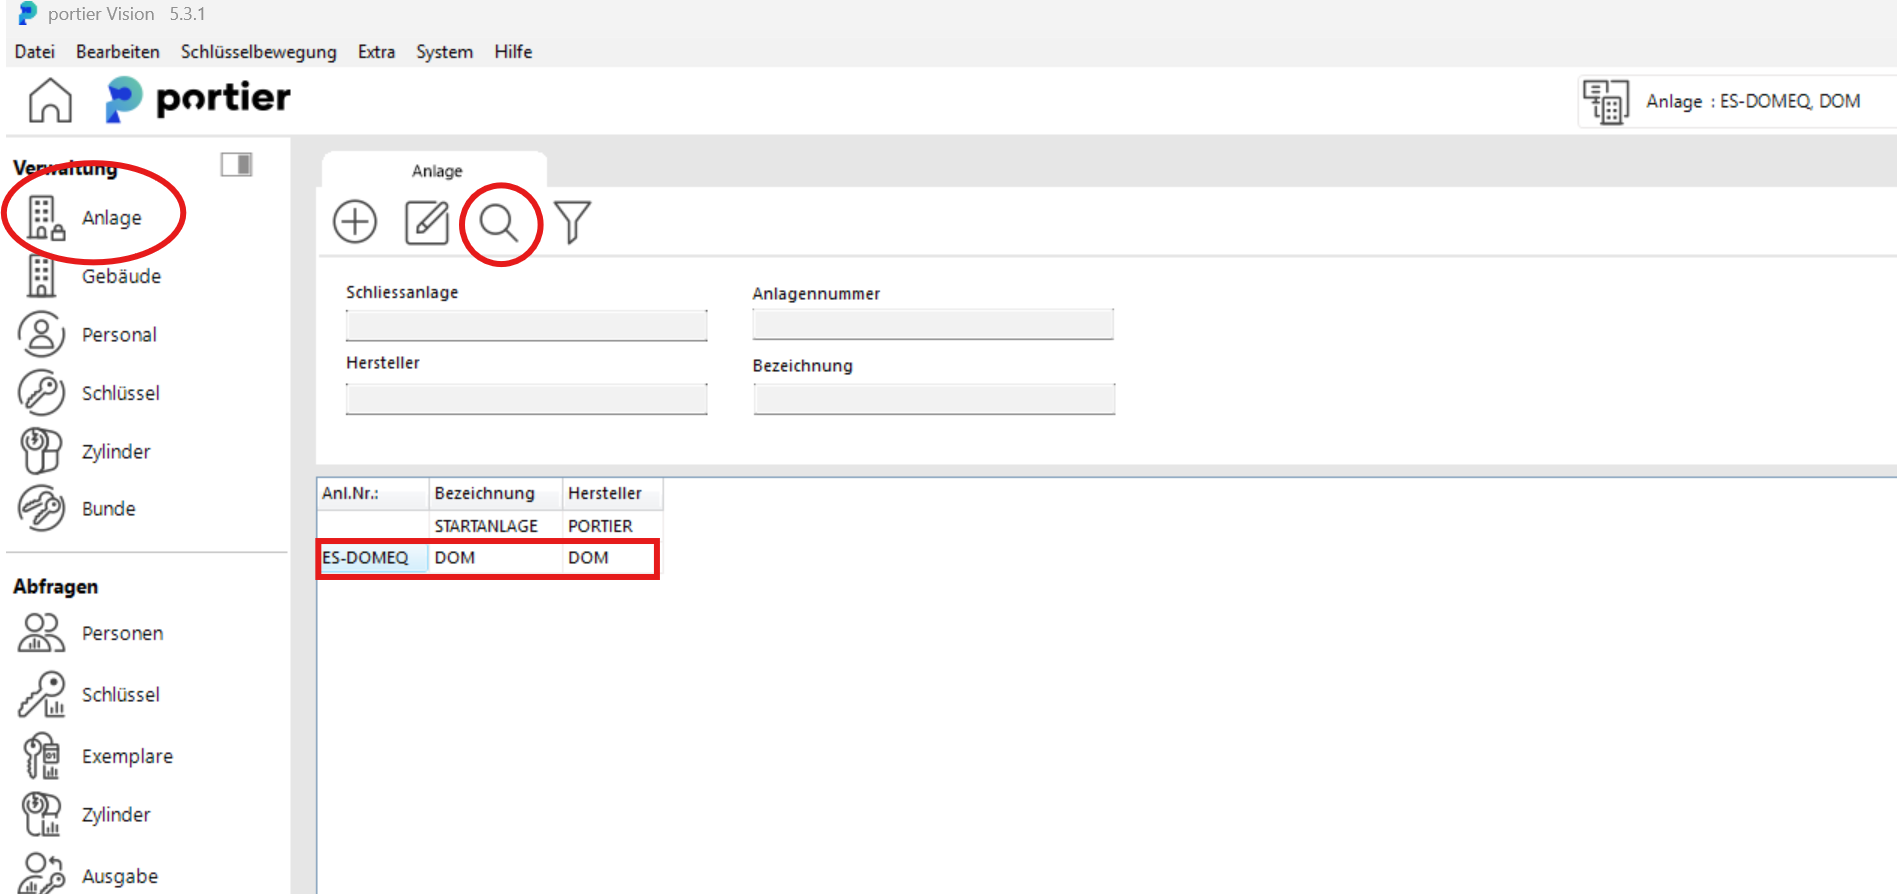The height and width of the screenshot is (894, 1897).
Task: Start search with the magnifier icon
Action: pos(499,223)
